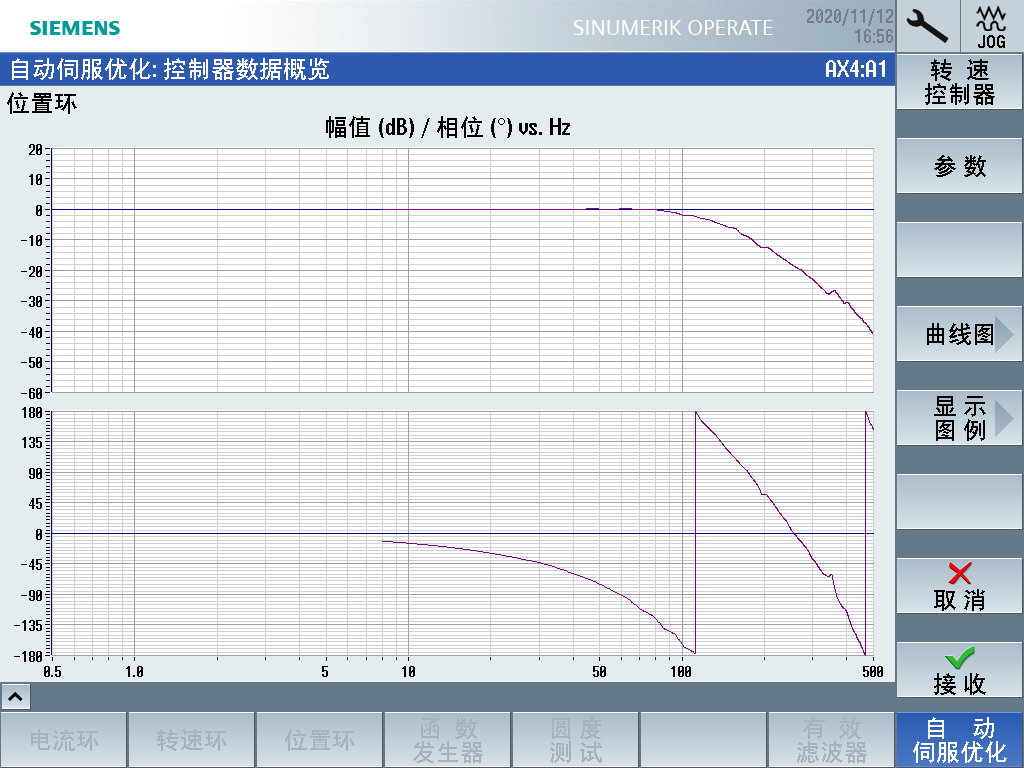
Task: Click the green checkmark accept icon
Action: [x=959, y=658]
